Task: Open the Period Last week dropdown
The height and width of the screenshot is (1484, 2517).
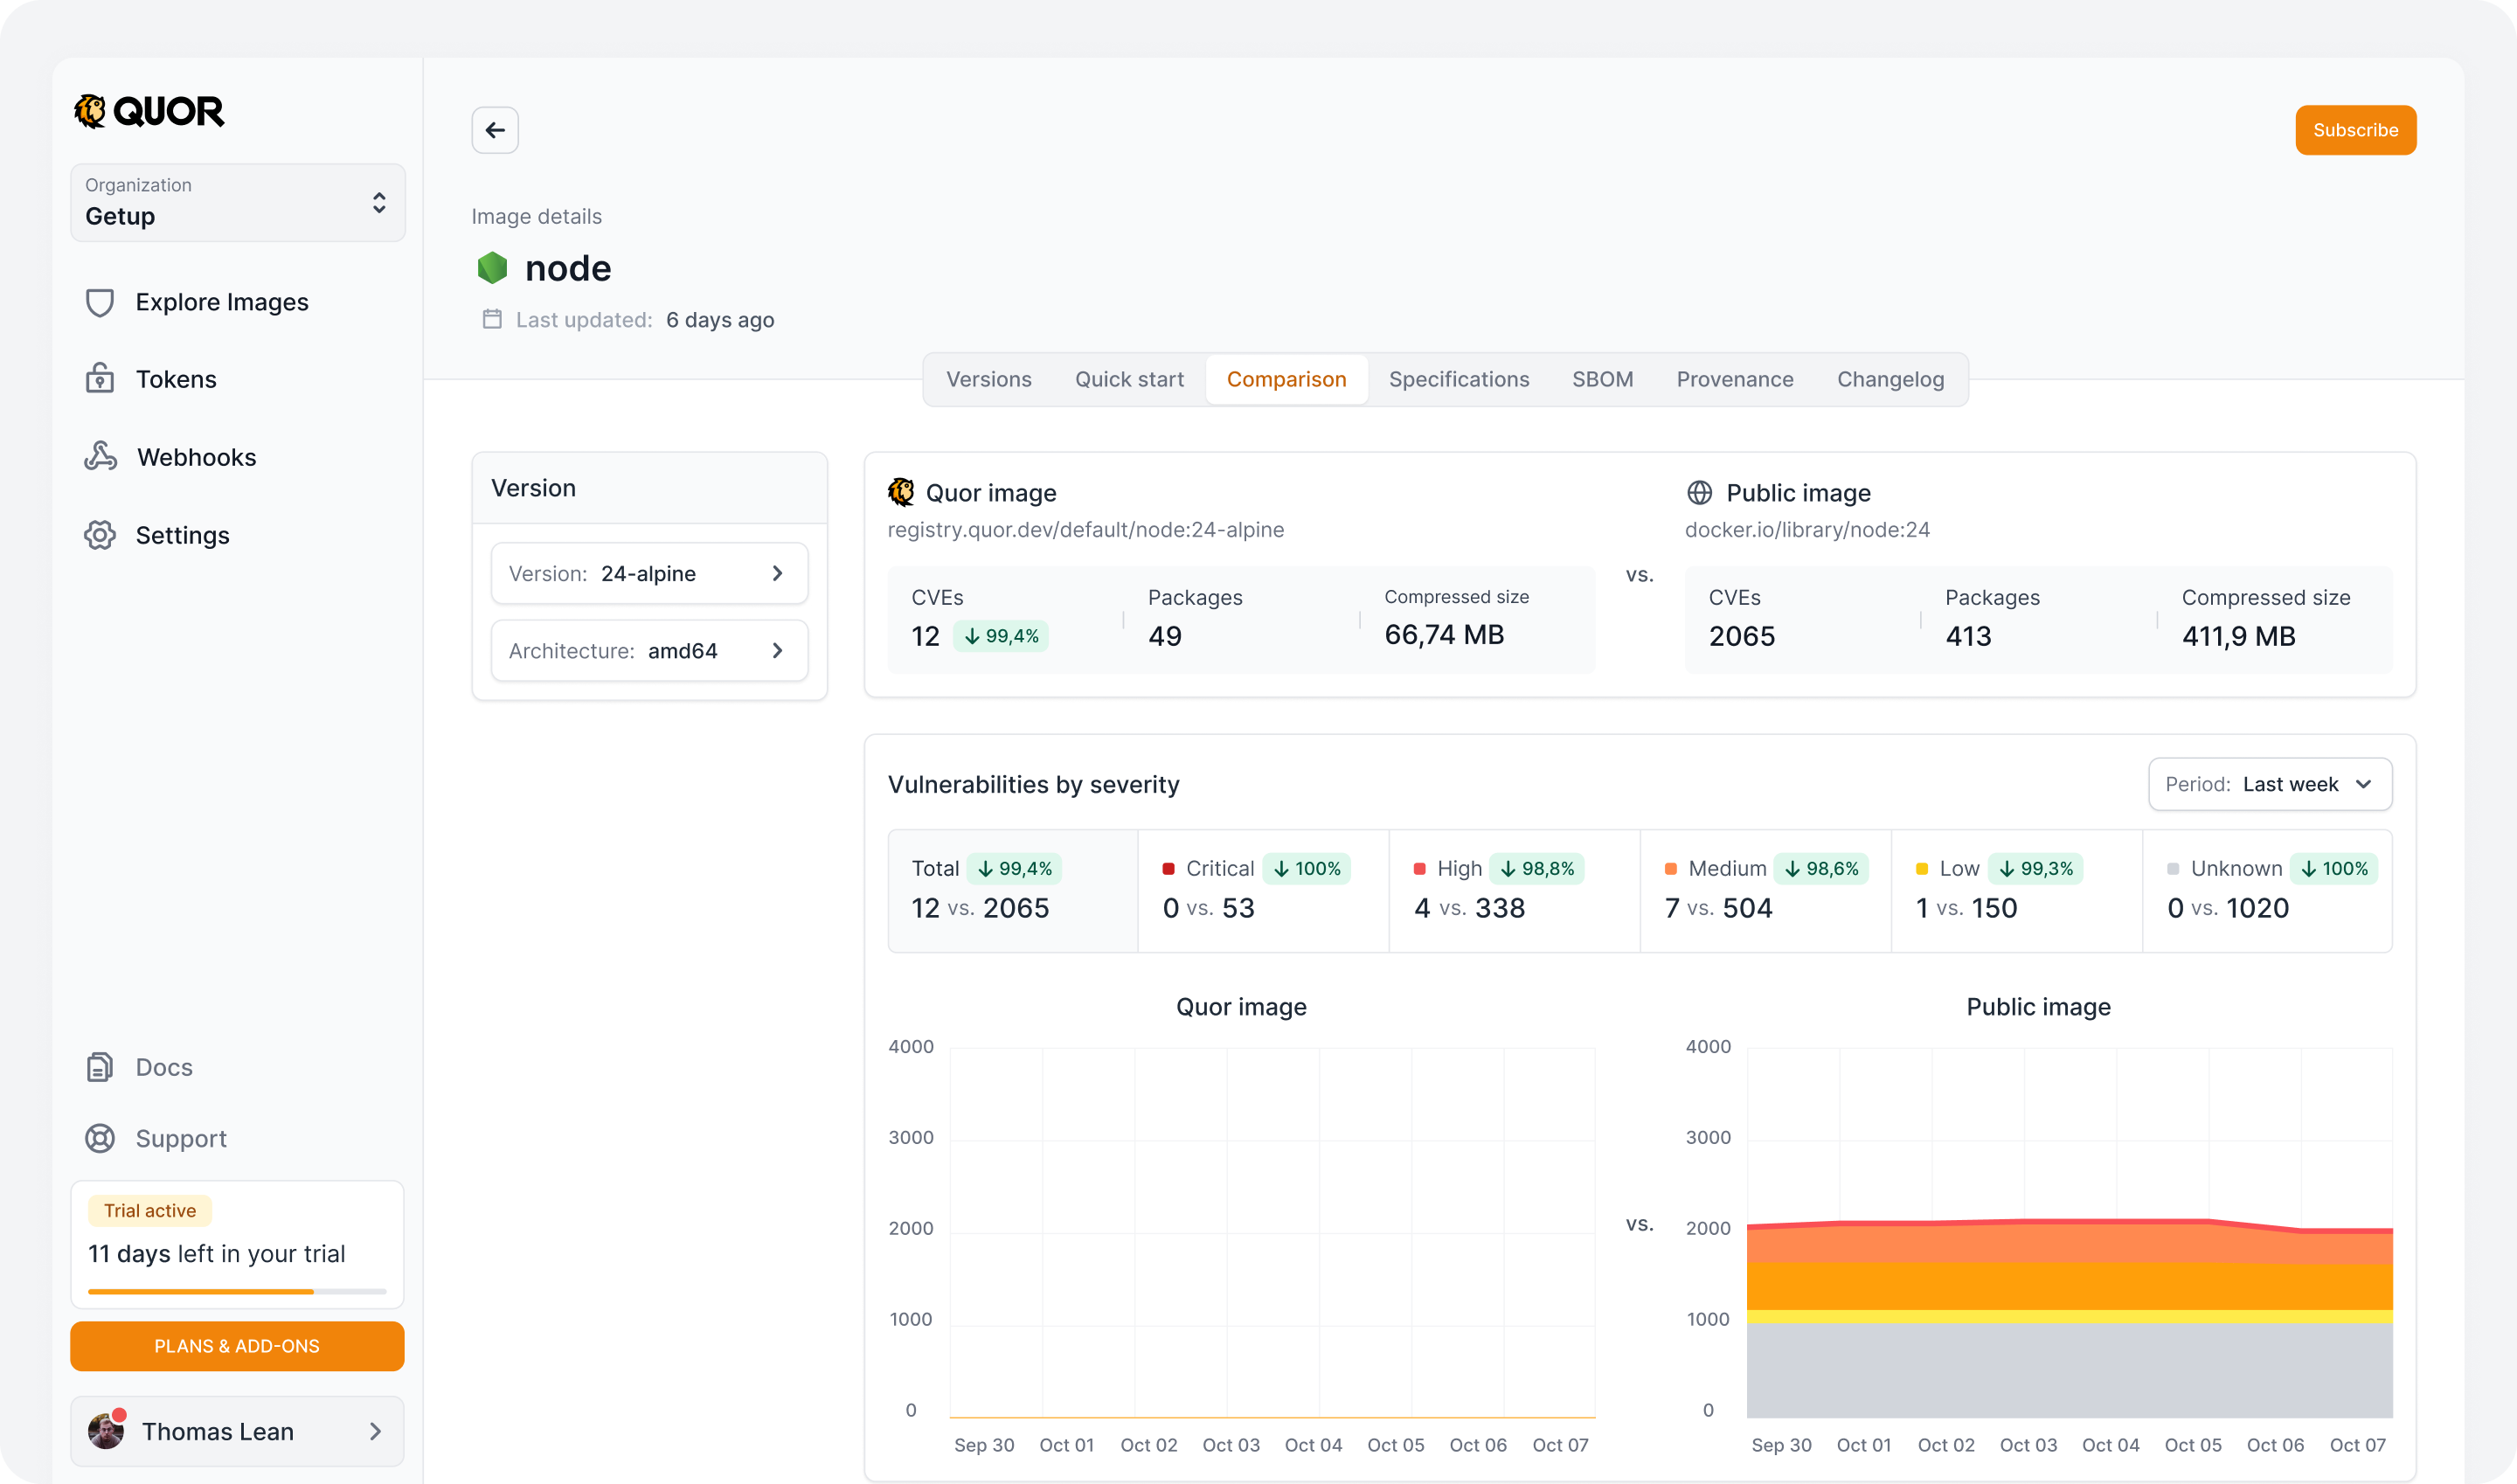Action: pyautogui.click(x=2270, y=784)
